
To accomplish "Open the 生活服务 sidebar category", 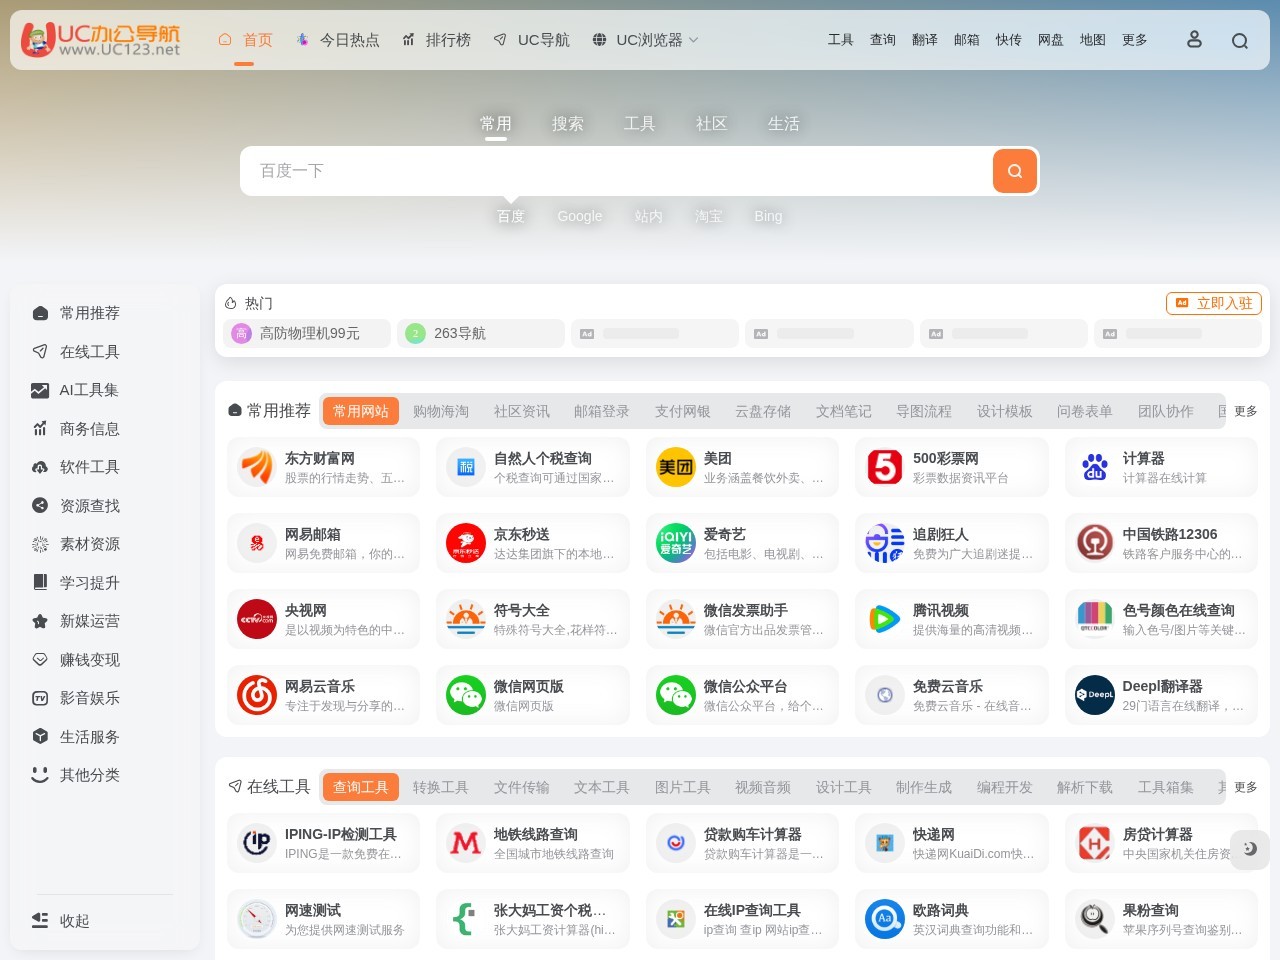I will point(90,736).
